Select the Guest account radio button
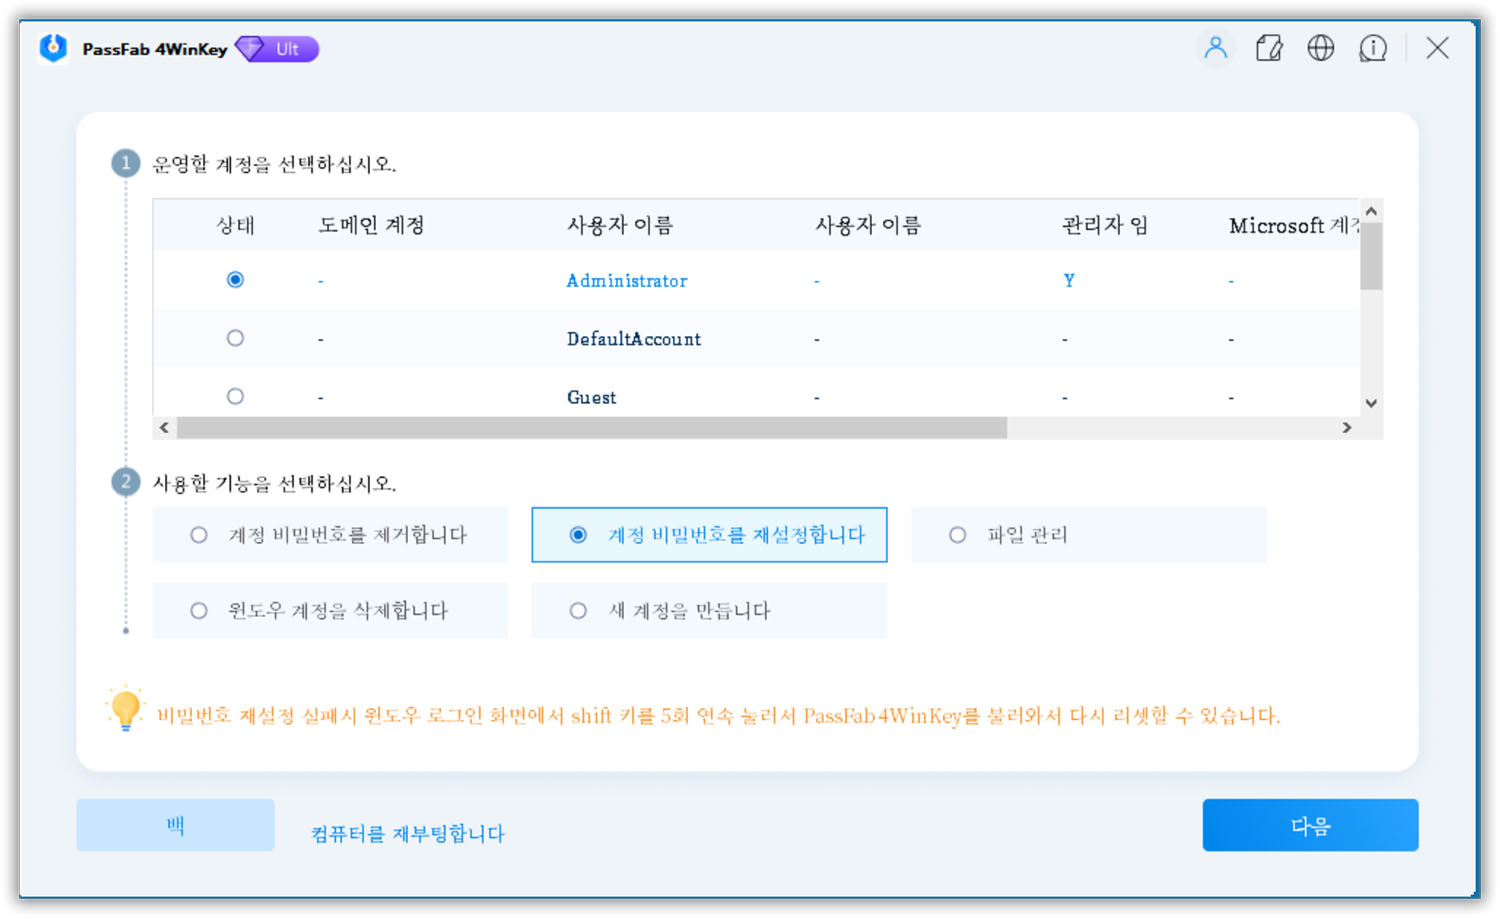 click(x=235, y=396)
